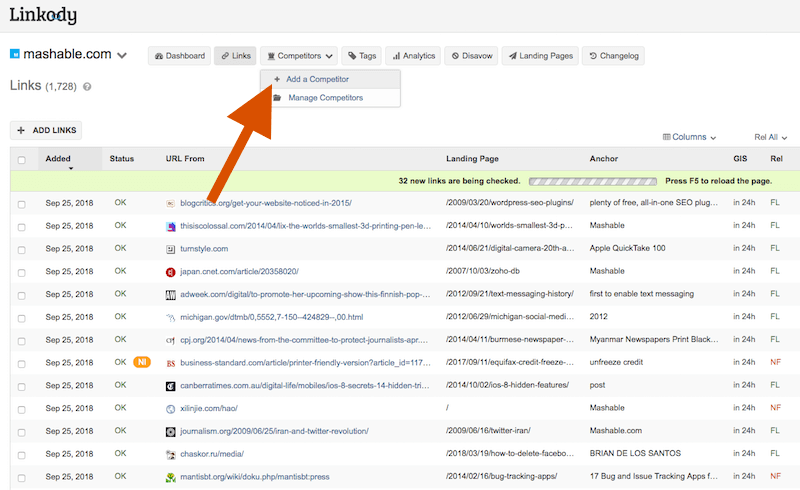Click NF rel value in xilinjie.com row

coord(776,408)
